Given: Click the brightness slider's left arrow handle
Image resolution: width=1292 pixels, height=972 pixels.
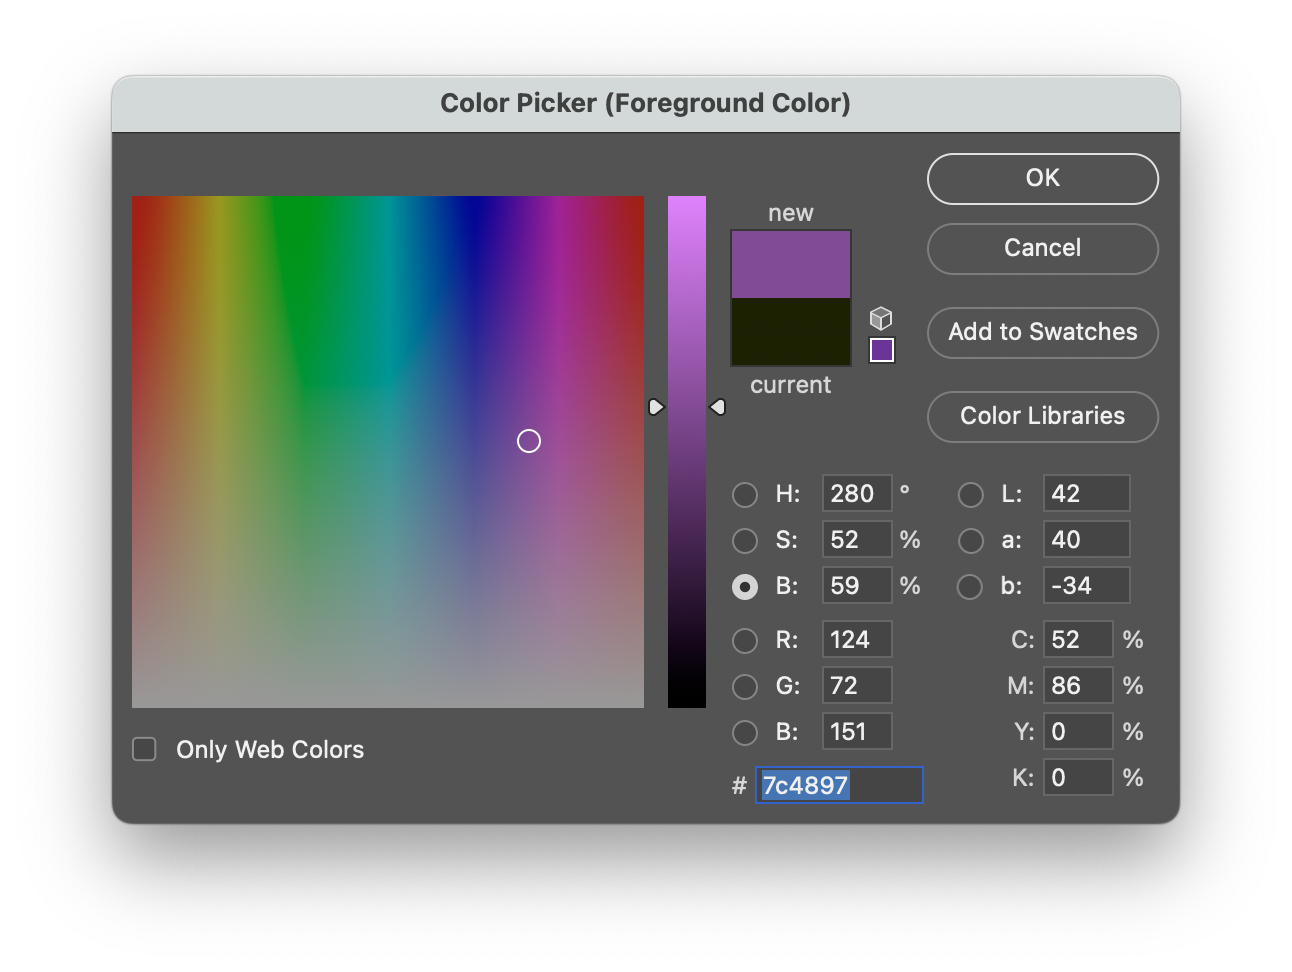Looking at the screenshot, I should (x=656, y=407).
